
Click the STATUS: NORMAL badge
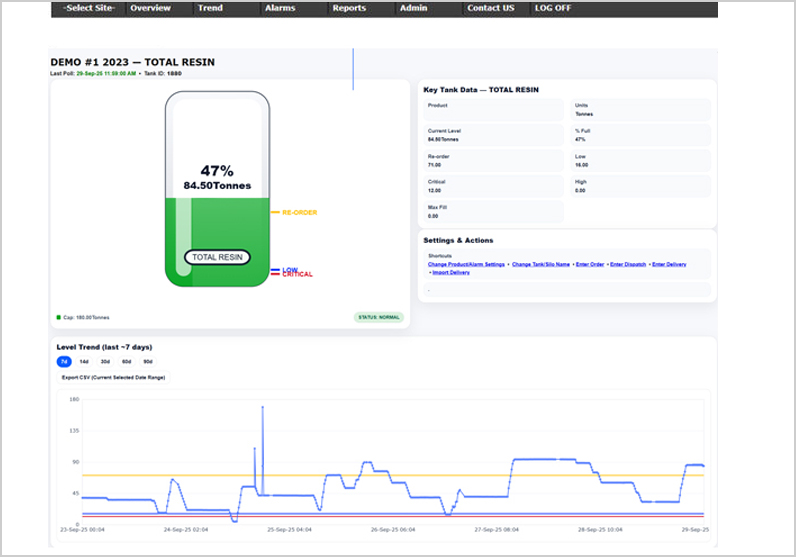point(379,317)
